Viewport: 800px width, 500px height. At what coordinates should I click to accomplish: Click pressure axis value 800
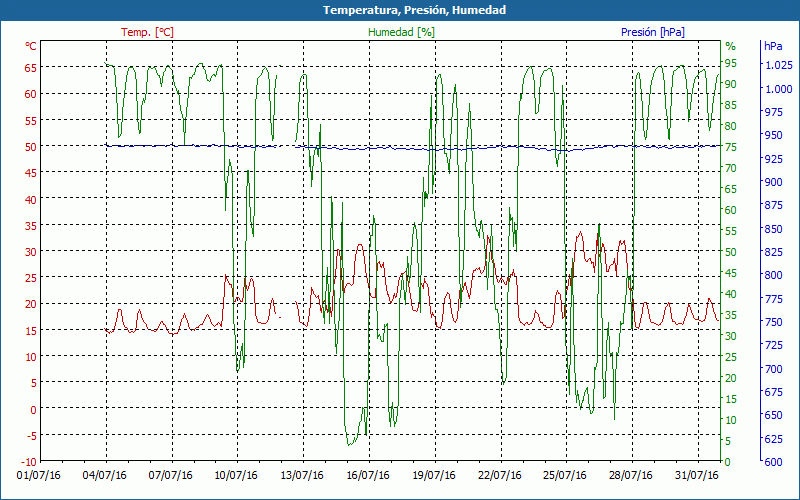coord(773,275)
